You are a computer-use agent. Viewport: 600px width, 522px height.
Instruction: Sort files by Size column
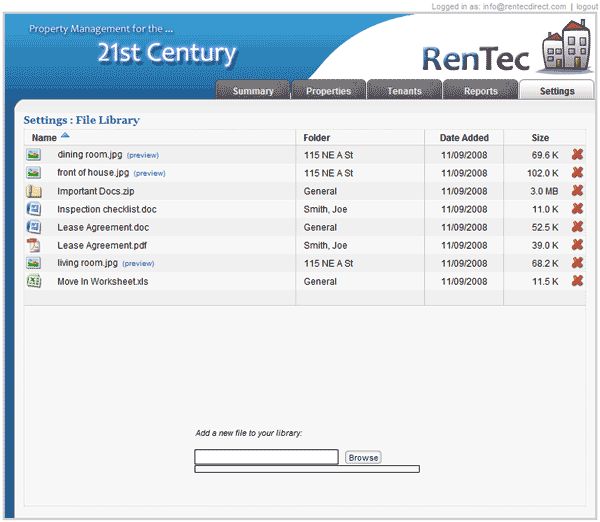(x=540, y=137)
